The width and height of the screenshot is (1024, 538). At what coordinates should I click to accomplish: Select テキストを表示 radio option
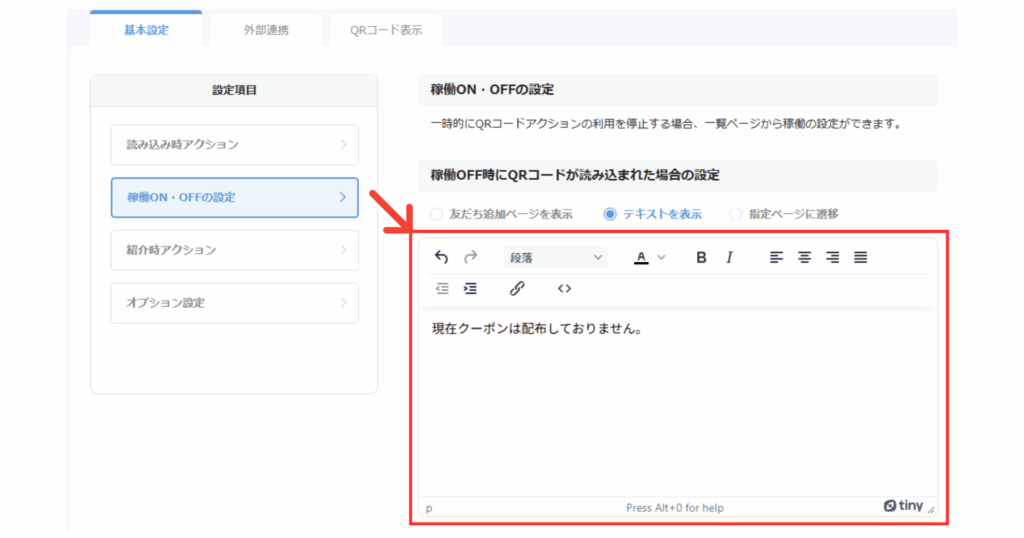point(610,214)
